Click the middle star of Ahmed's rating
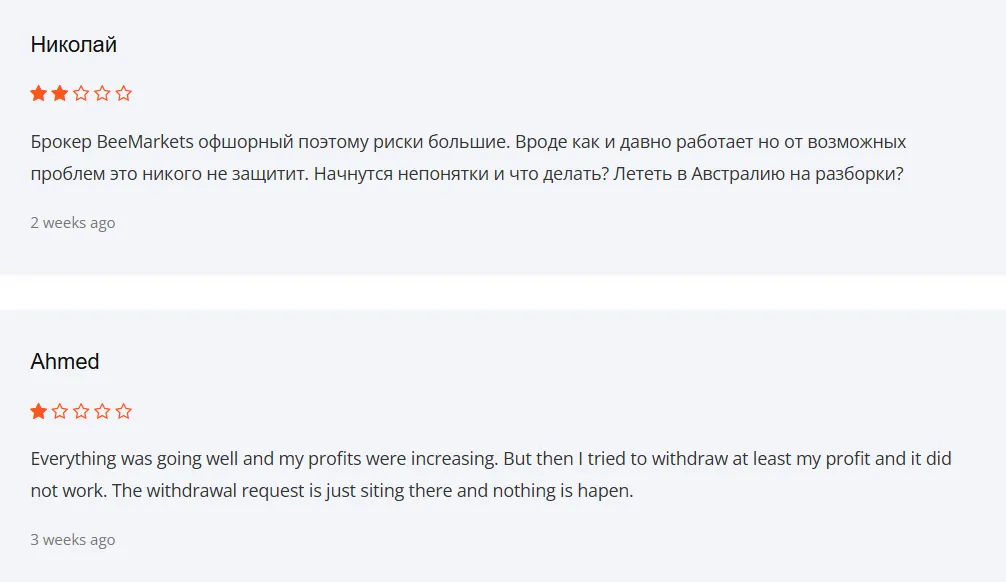Screen dimensions: 1006x582 (x=80, y=410)
